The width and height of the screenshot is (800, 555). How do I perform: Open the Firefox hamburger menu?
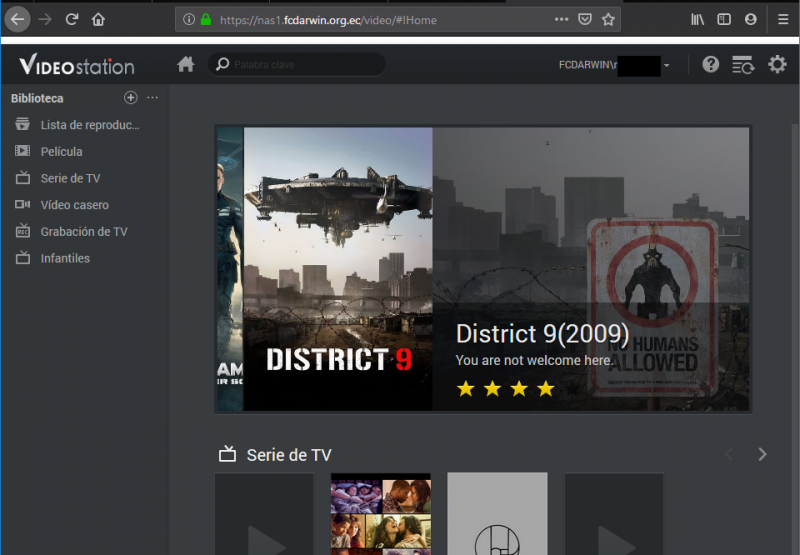tap(783, 19)
